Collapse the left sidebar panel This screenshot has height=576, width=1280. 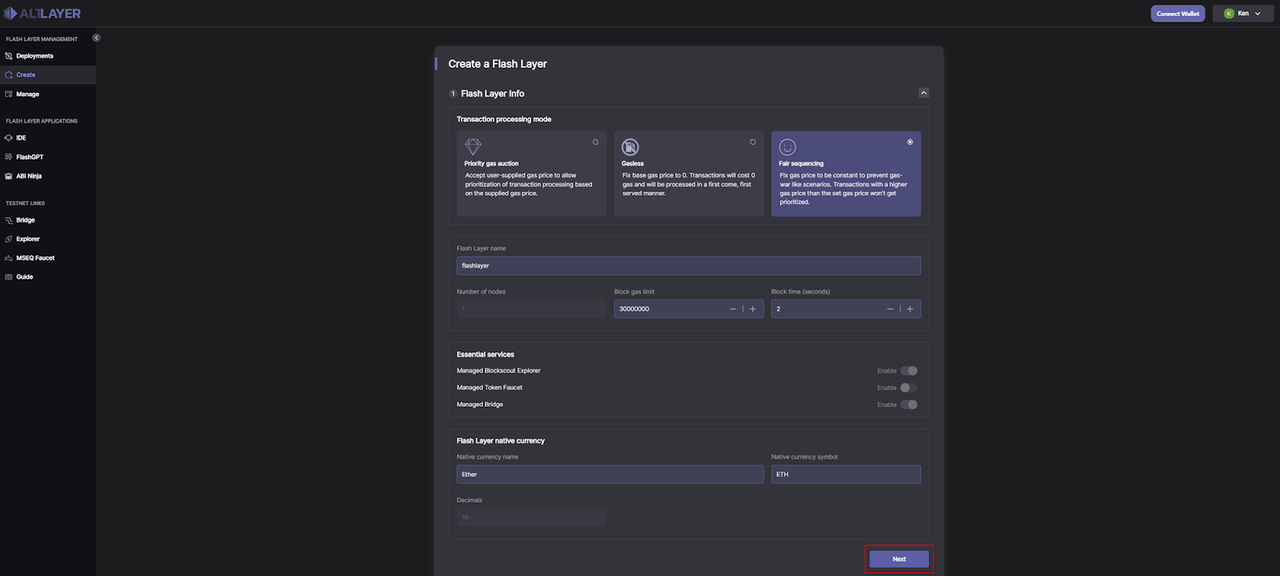97,38
